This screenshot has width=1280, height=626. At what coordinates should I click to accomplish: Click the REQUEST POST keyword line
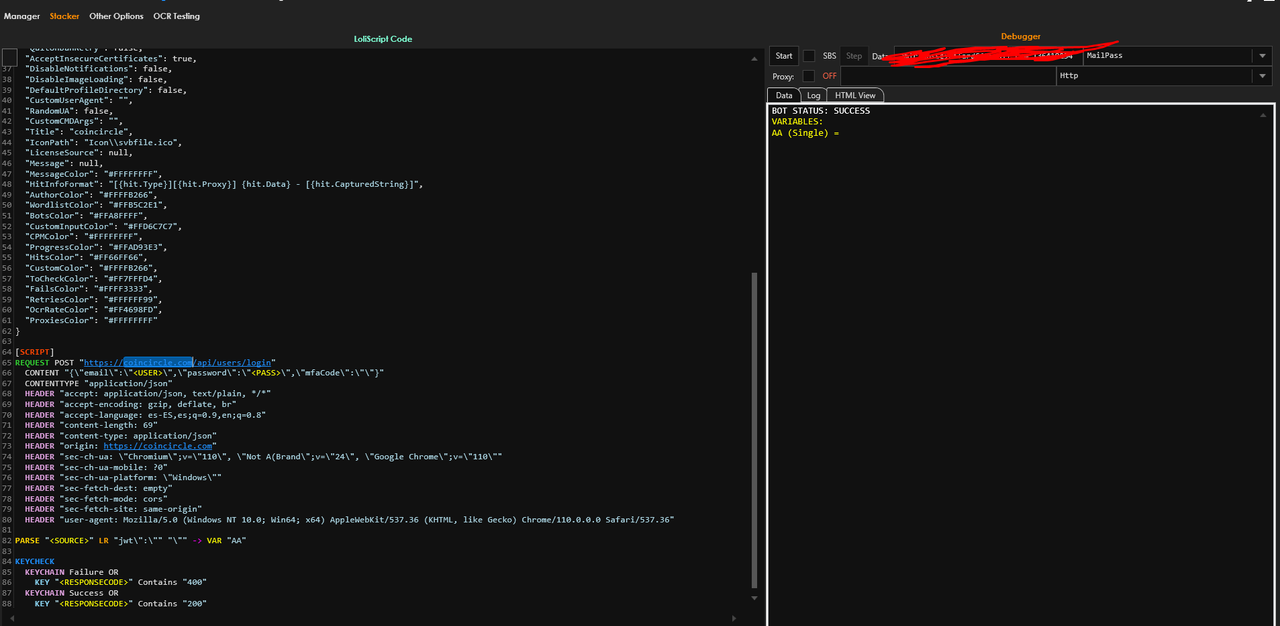pos(145,362)
